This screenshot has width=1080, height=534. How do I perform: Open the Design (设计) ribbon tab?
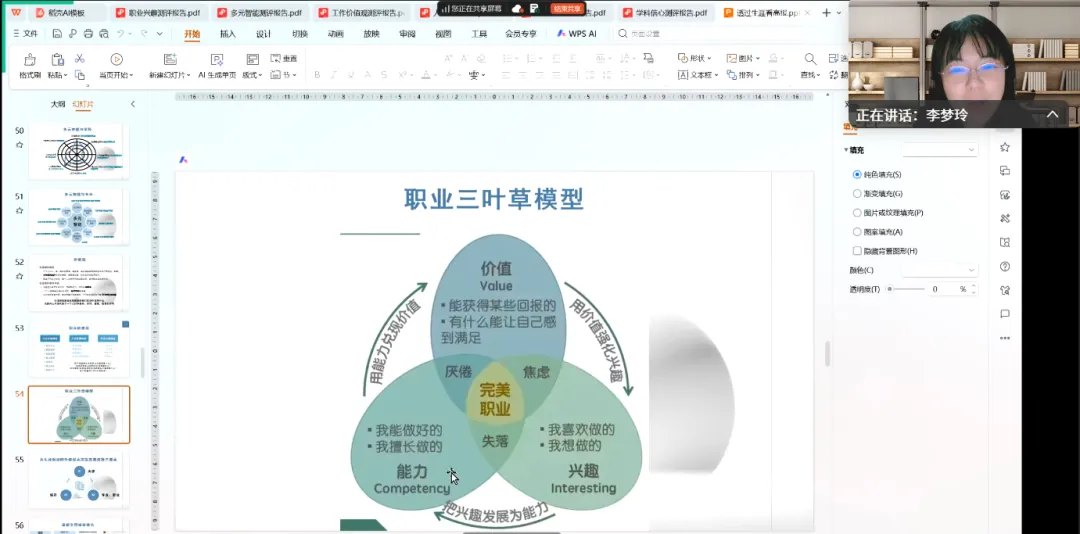coord(263,34)
